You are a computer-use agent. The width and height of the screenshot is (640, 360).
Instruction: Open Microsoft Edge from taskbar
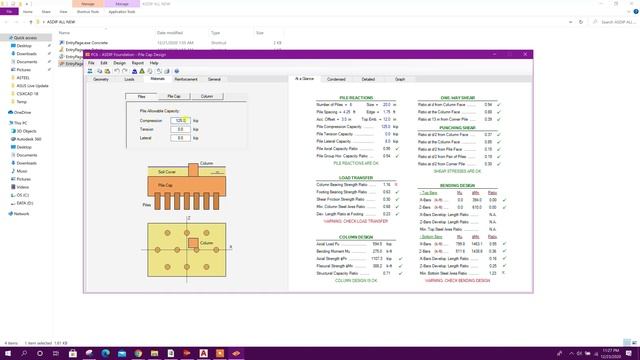105,353
